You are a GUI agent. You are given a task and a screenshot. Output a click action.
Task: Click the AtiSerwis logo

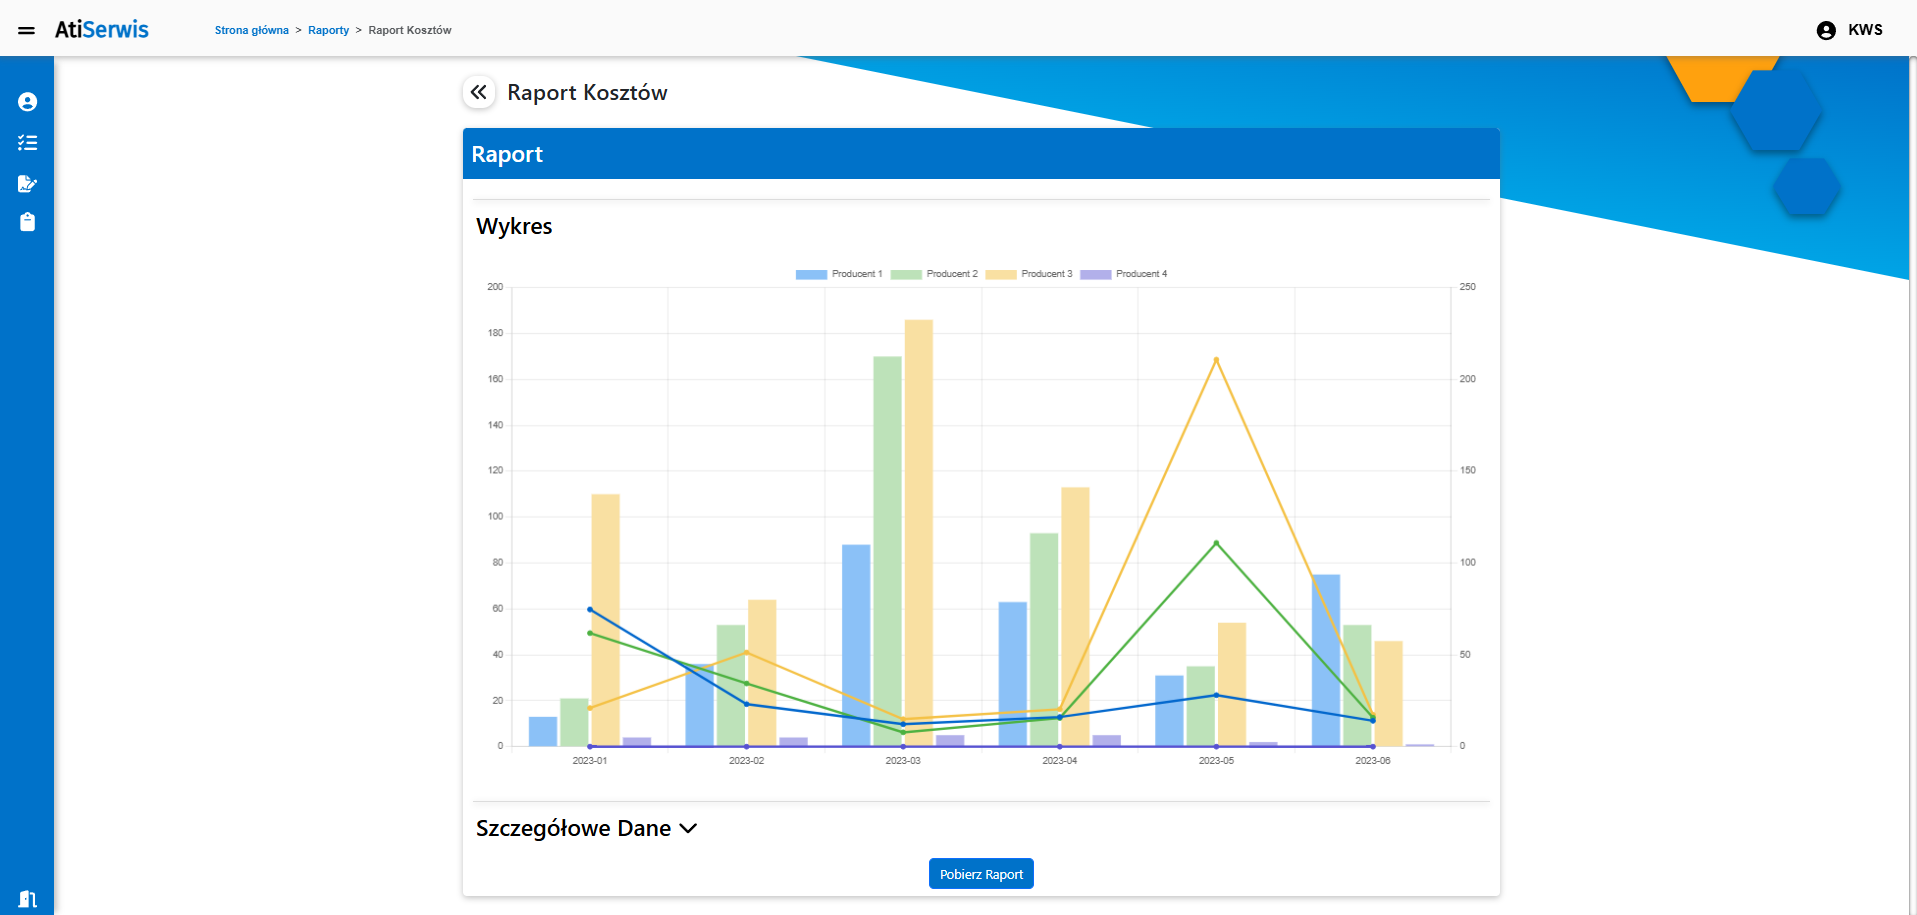click(x=102, y=30)
